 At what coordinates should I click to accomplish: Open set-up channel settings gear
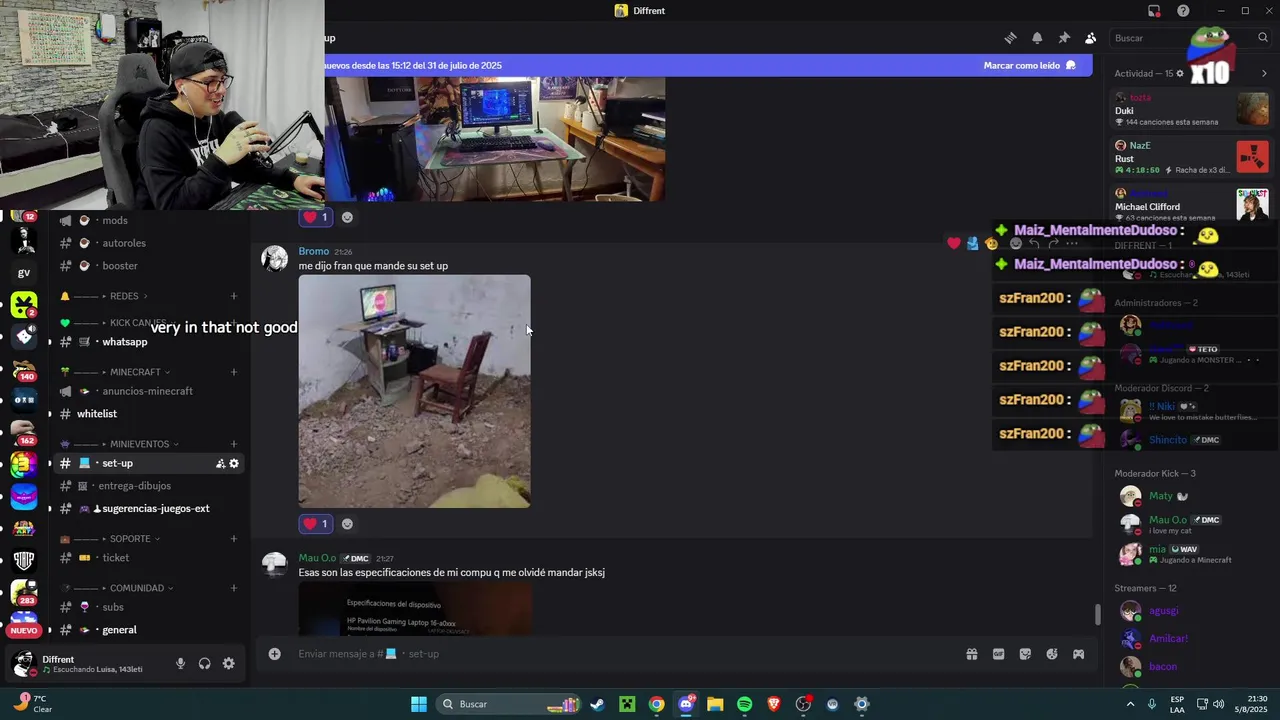234,463
